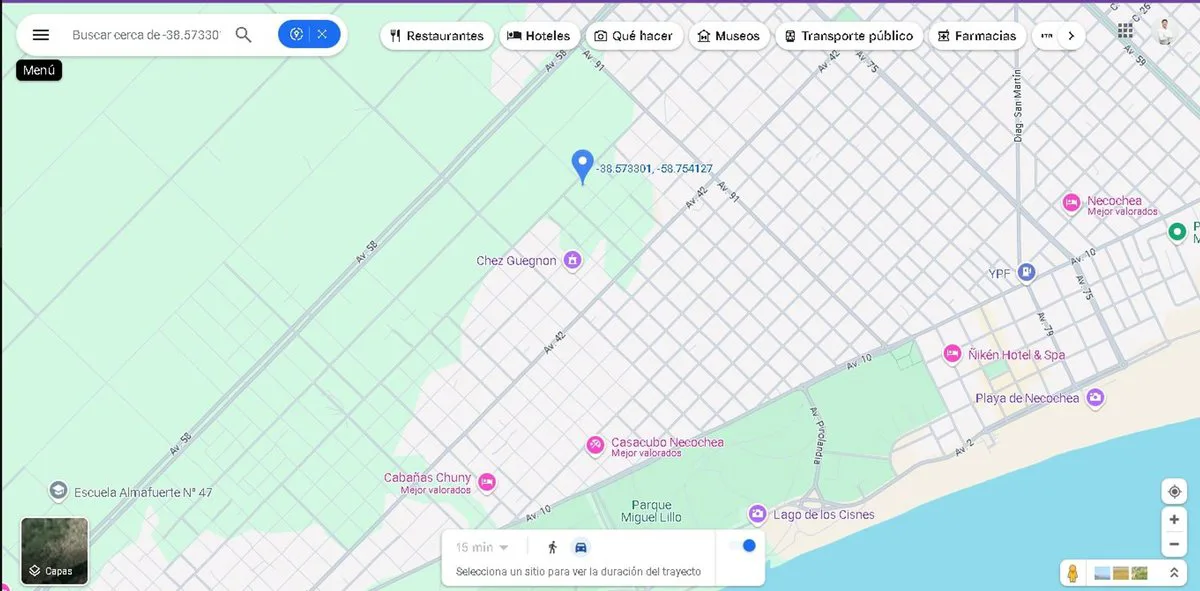Clear the nearby search with the X
Screen dimensions: 1200x591
pyautogui.click(x=322, y=35)
